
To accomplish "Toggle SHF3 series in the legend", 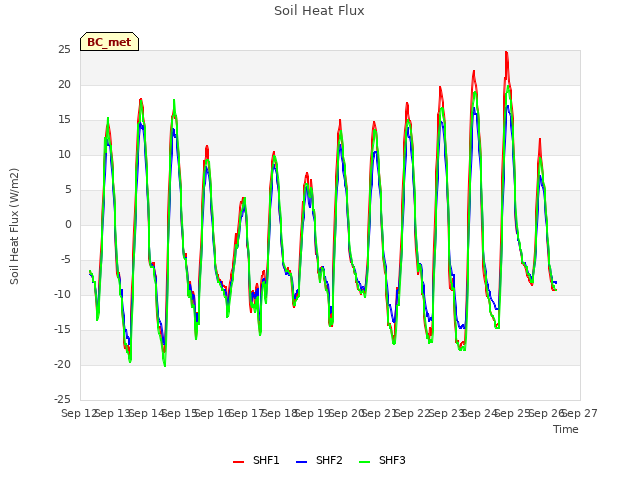I will (x=382, y=460).
